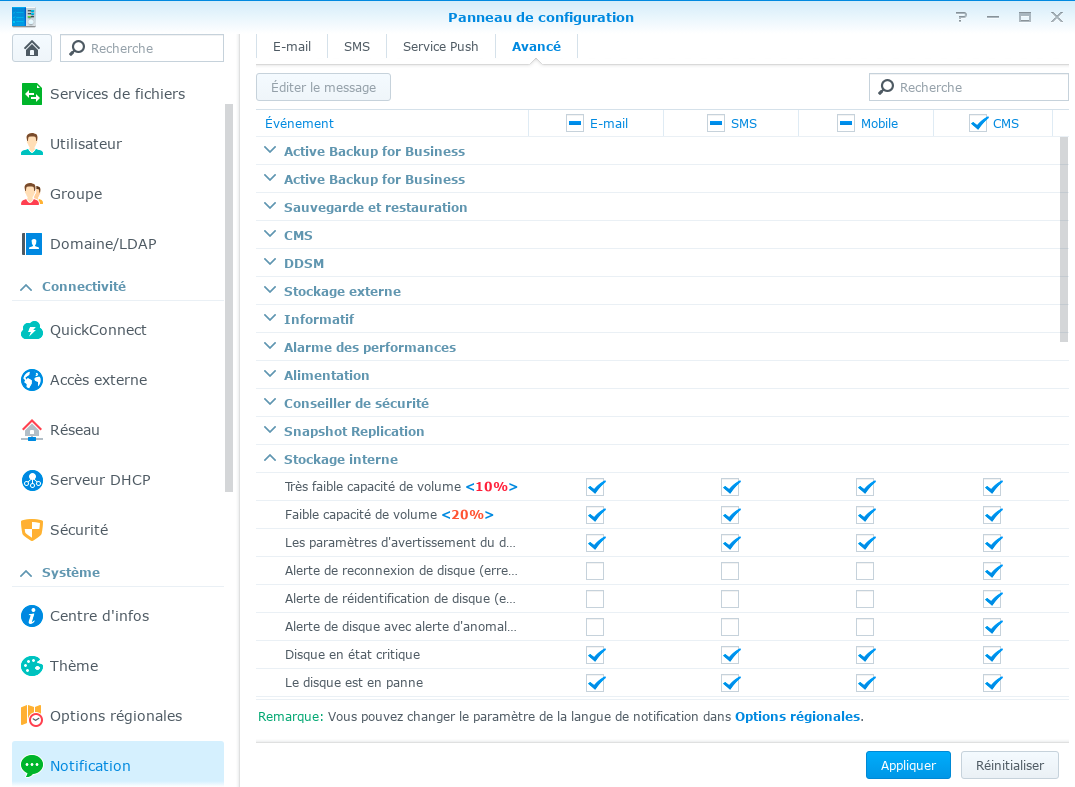The image size is (1075, 787).
Task: Open Centre d'infos icon
Action: 32,616
